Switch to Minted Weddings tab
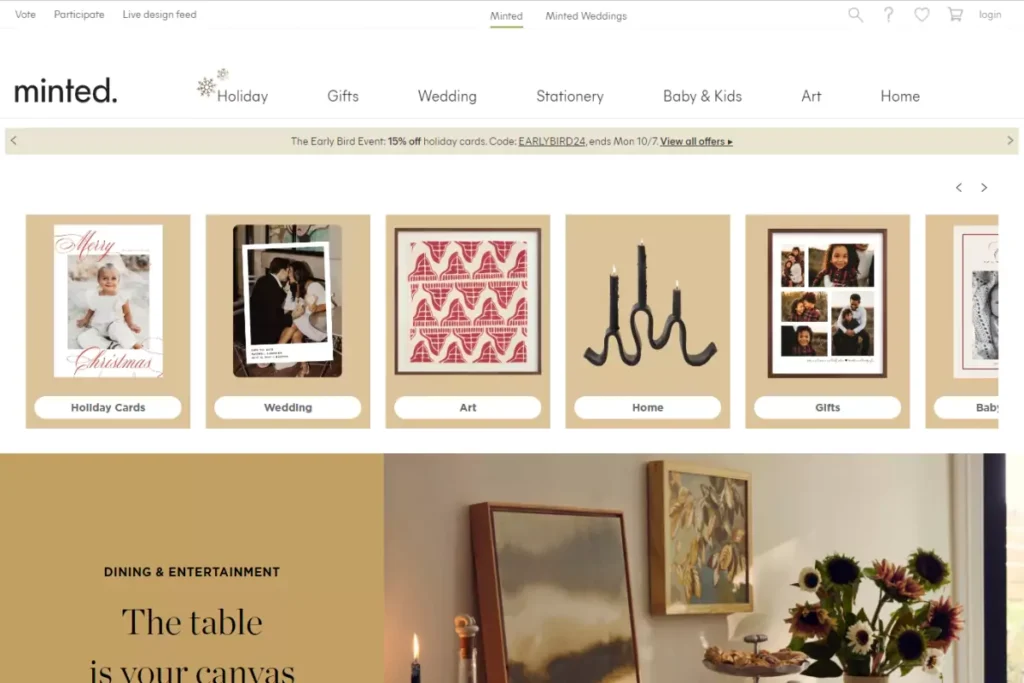 coord(586,16)
